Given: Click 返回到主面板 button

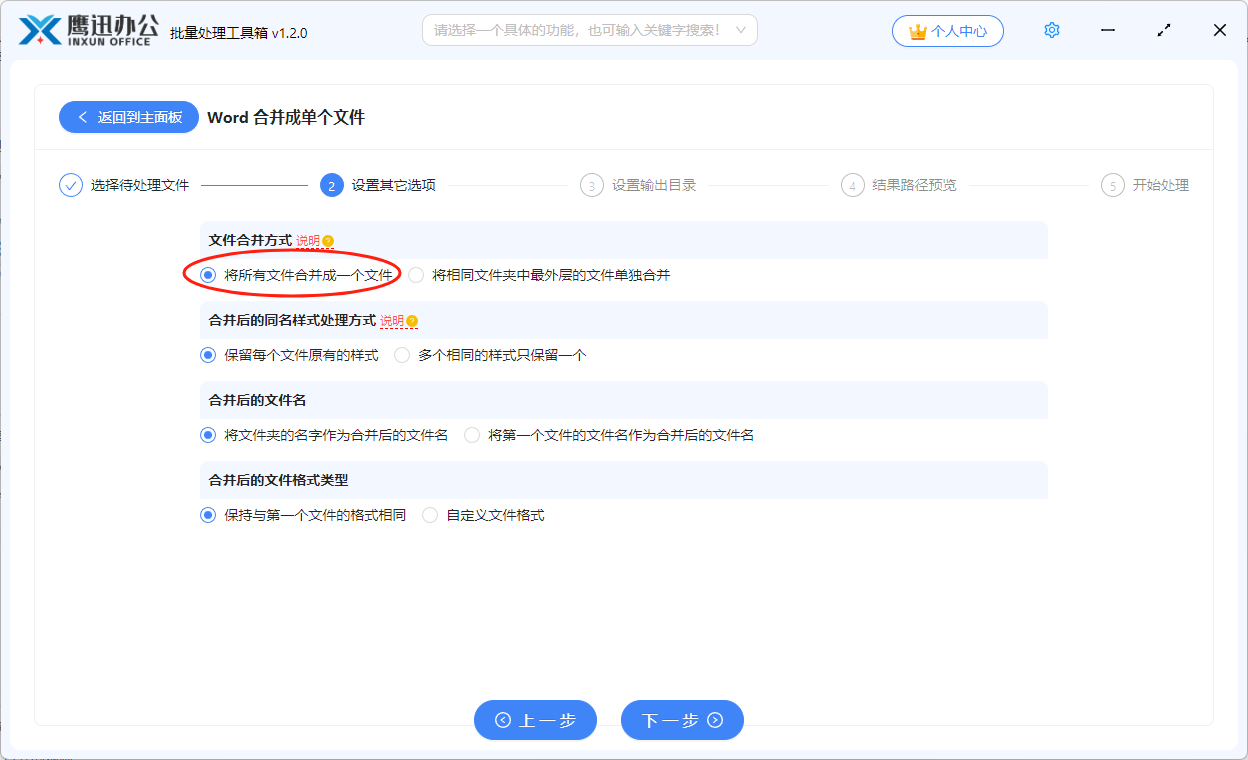Looking at the screenshot, I should click(x=129, y=117).
